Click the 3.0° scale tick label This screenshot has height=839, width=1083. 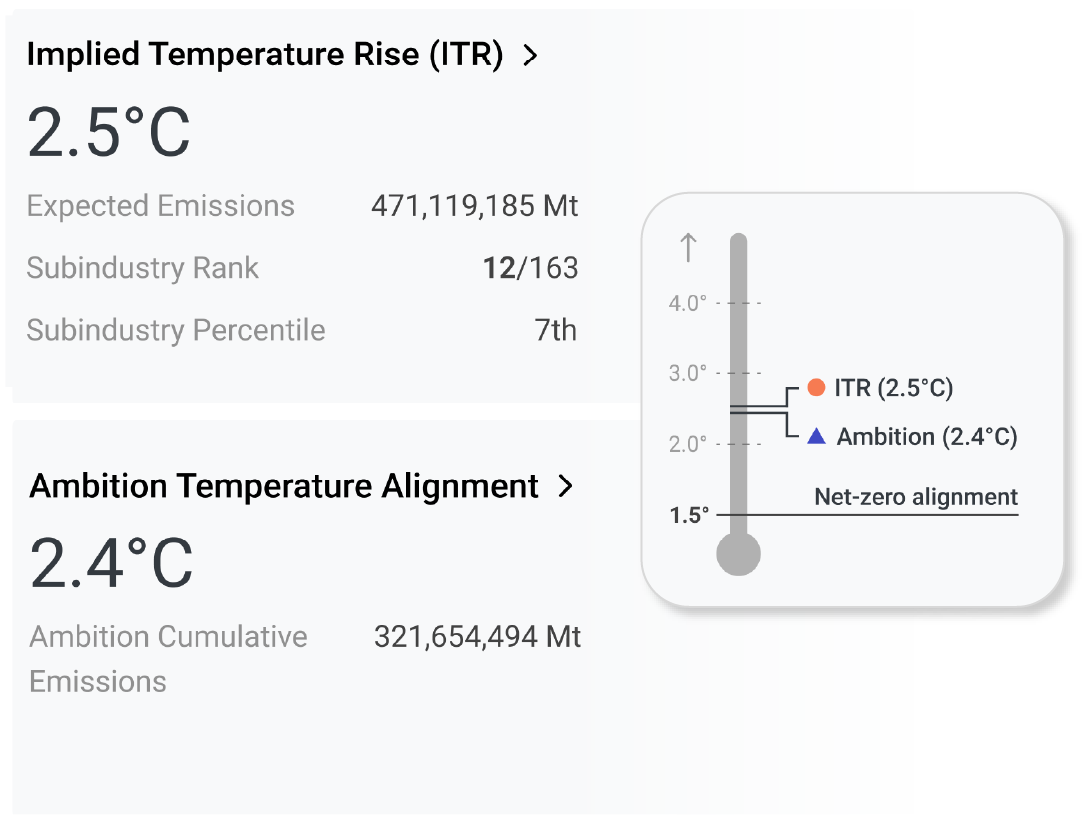pyautogui.click(x=688, y=374)
